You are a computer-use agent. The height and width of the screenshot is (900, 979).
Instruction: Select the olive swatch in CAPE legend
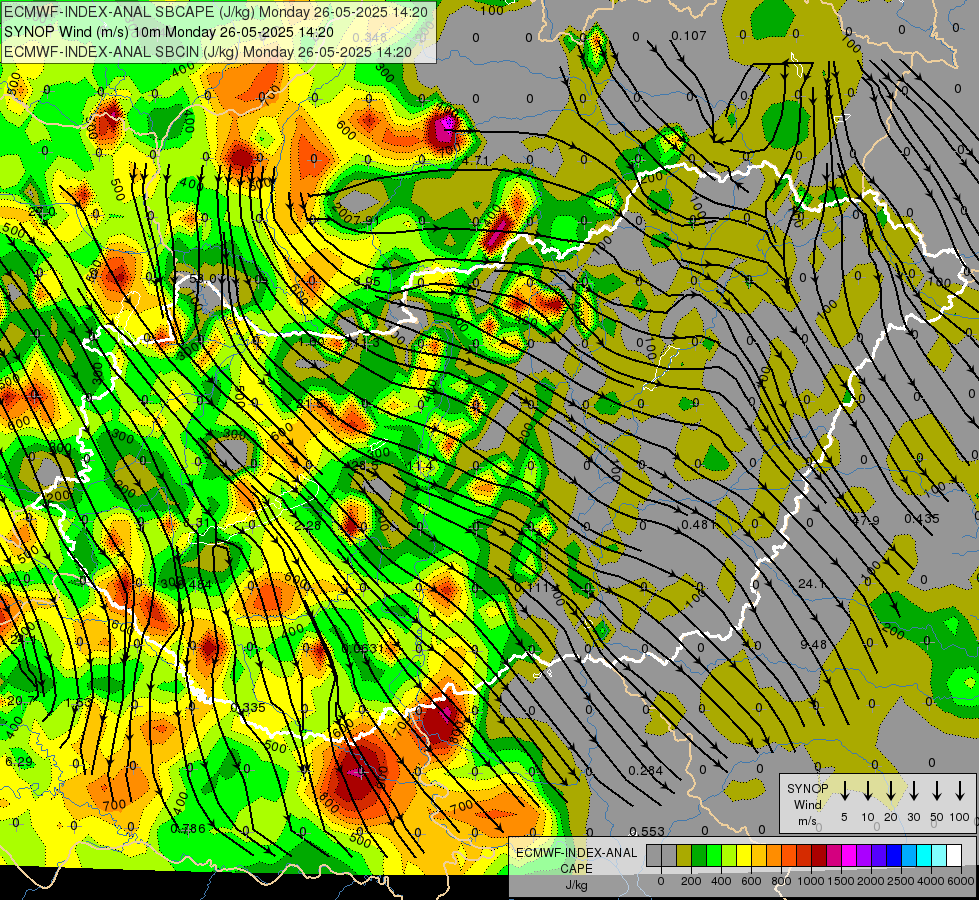tap(684, 856)
